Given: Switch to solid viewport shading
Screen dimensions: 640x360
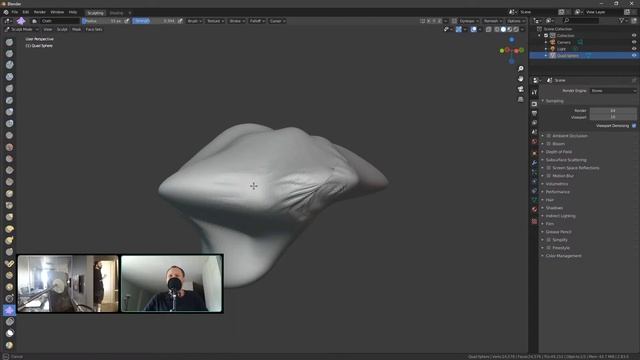Looking at the screenshot, I should pos(503,29).
